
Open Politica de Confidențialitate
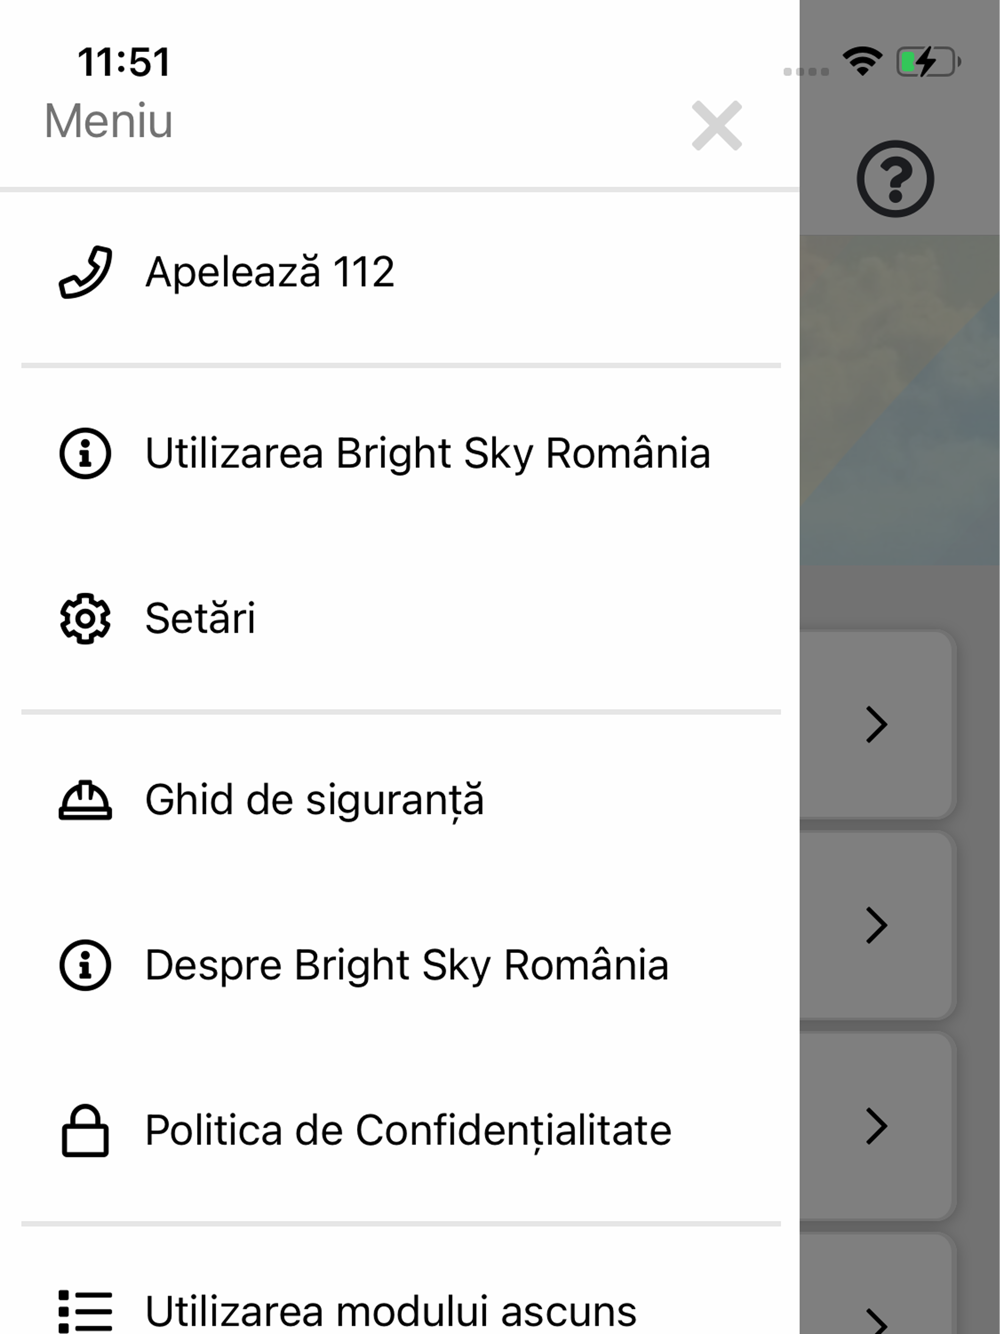[408, 1131]
